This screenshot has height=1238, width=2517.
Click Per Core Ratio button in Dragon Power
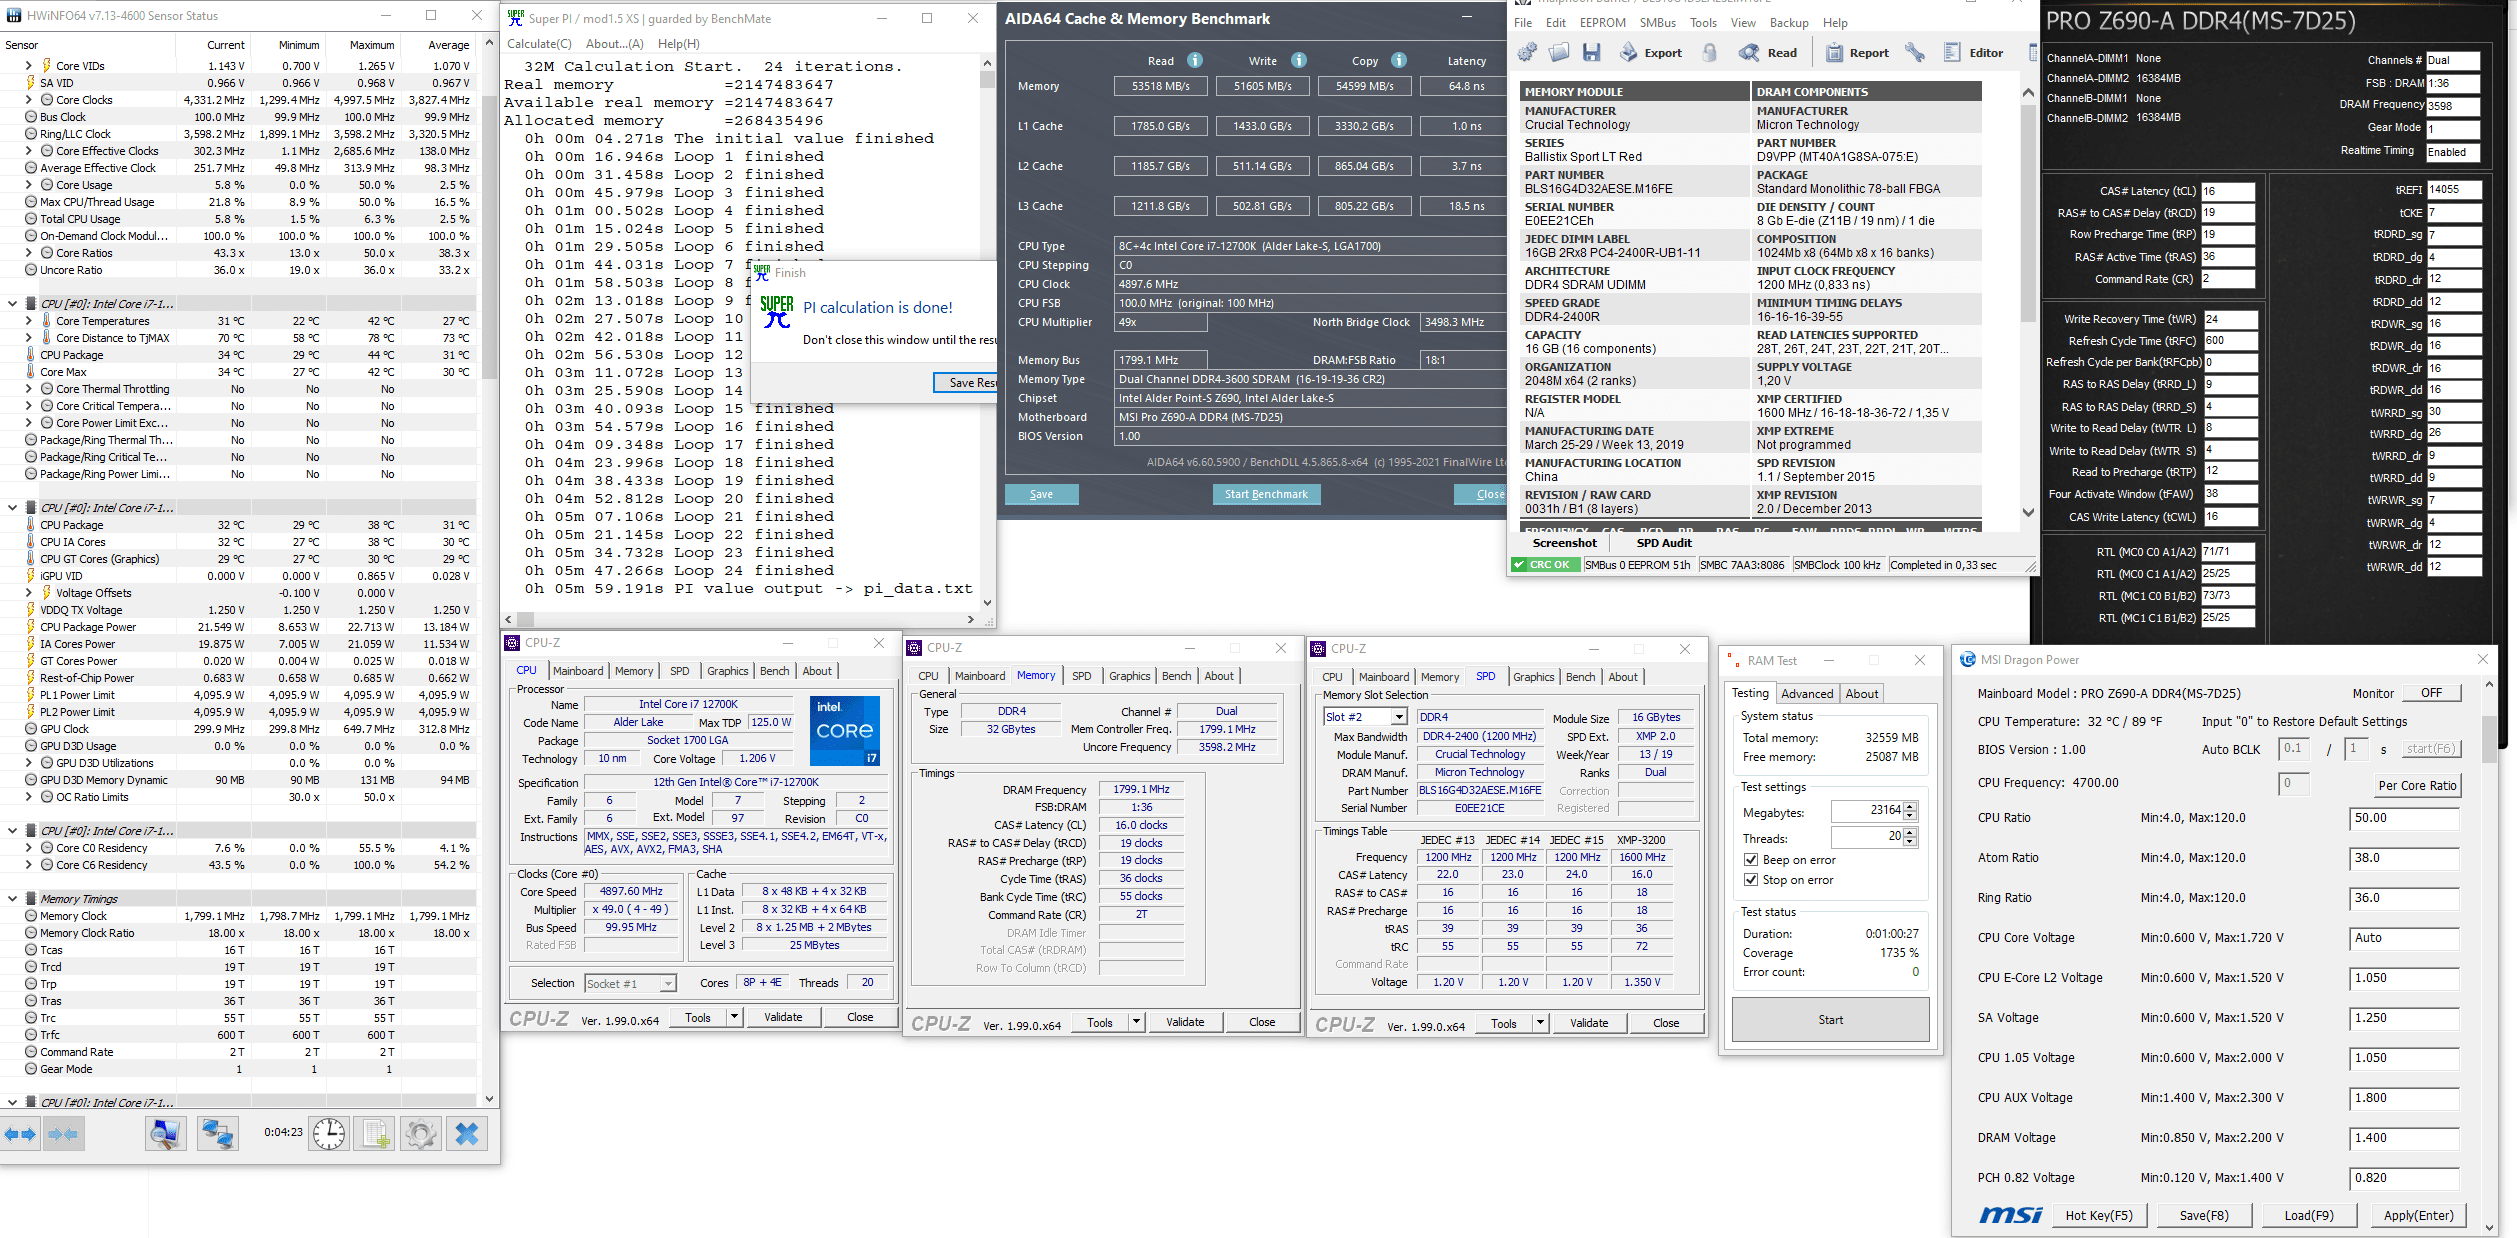(x=2417, y=786)
